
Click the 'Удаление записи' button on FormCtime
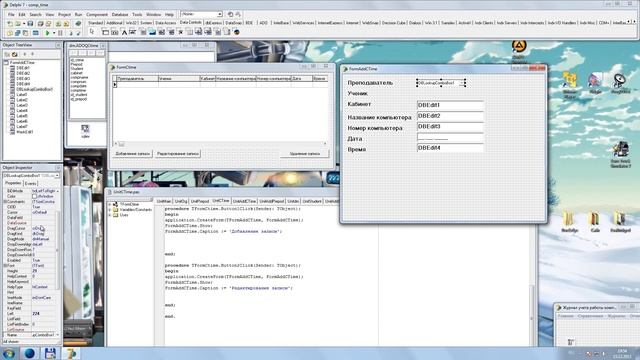click(x=304, y=154)
